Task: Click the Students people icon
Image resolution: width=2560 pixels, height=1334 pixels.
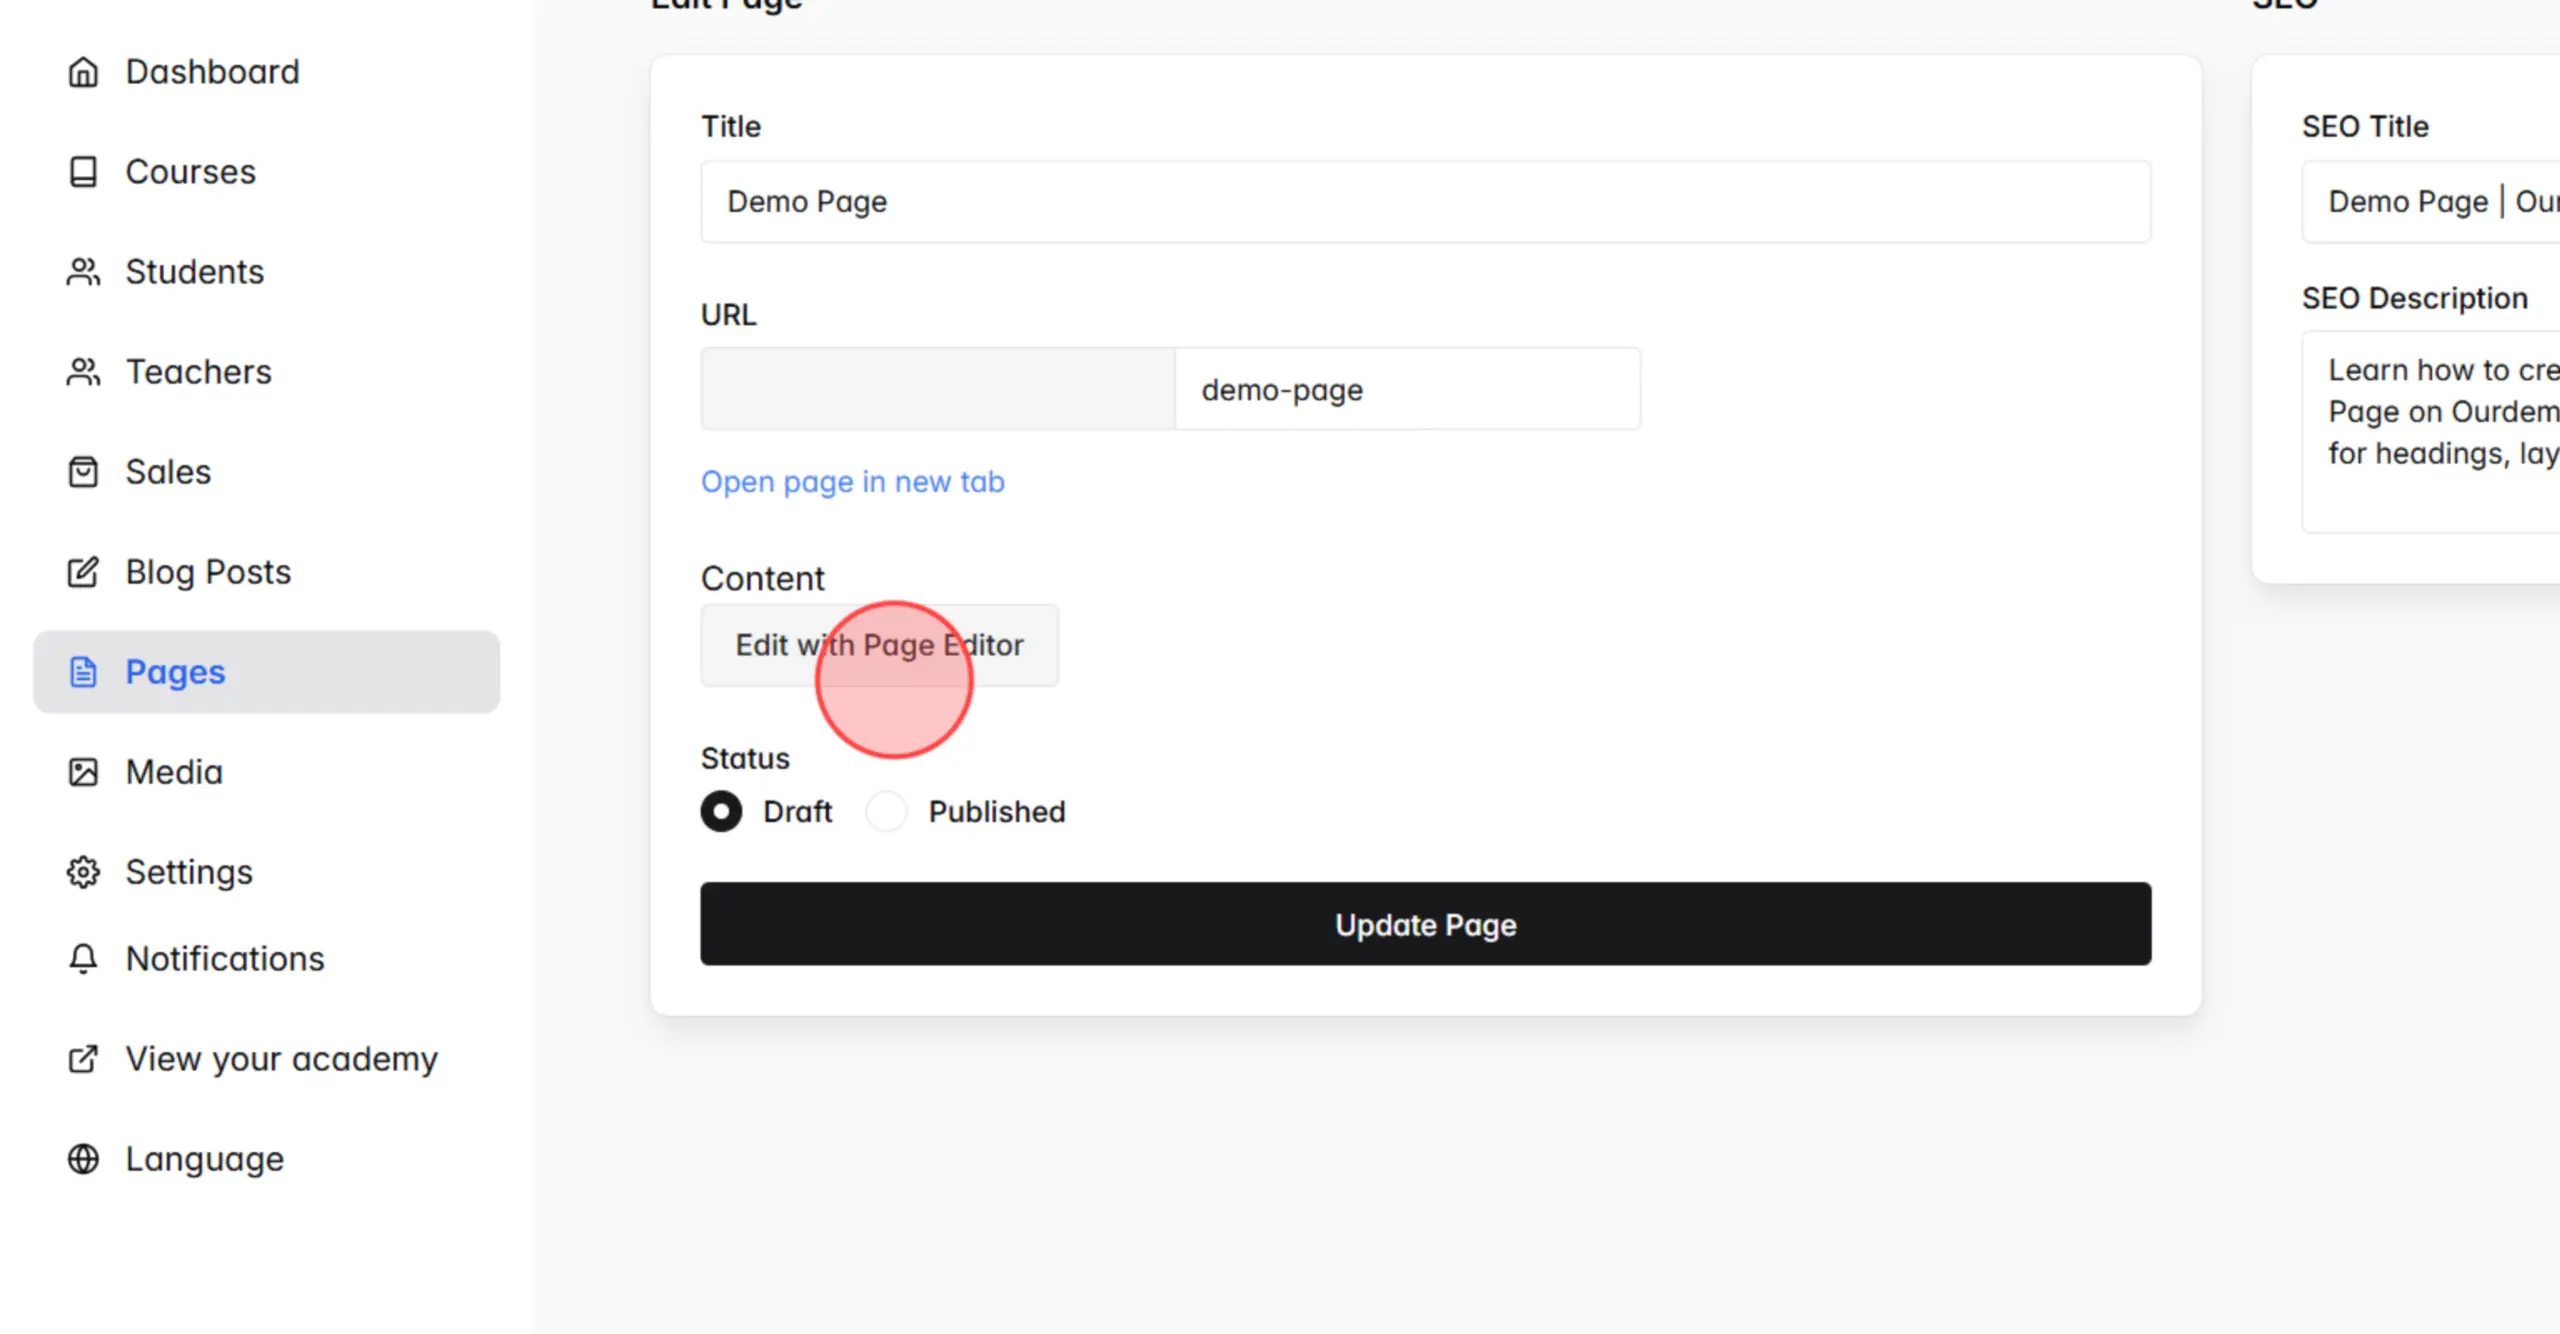Action: [x=83, y=272]
